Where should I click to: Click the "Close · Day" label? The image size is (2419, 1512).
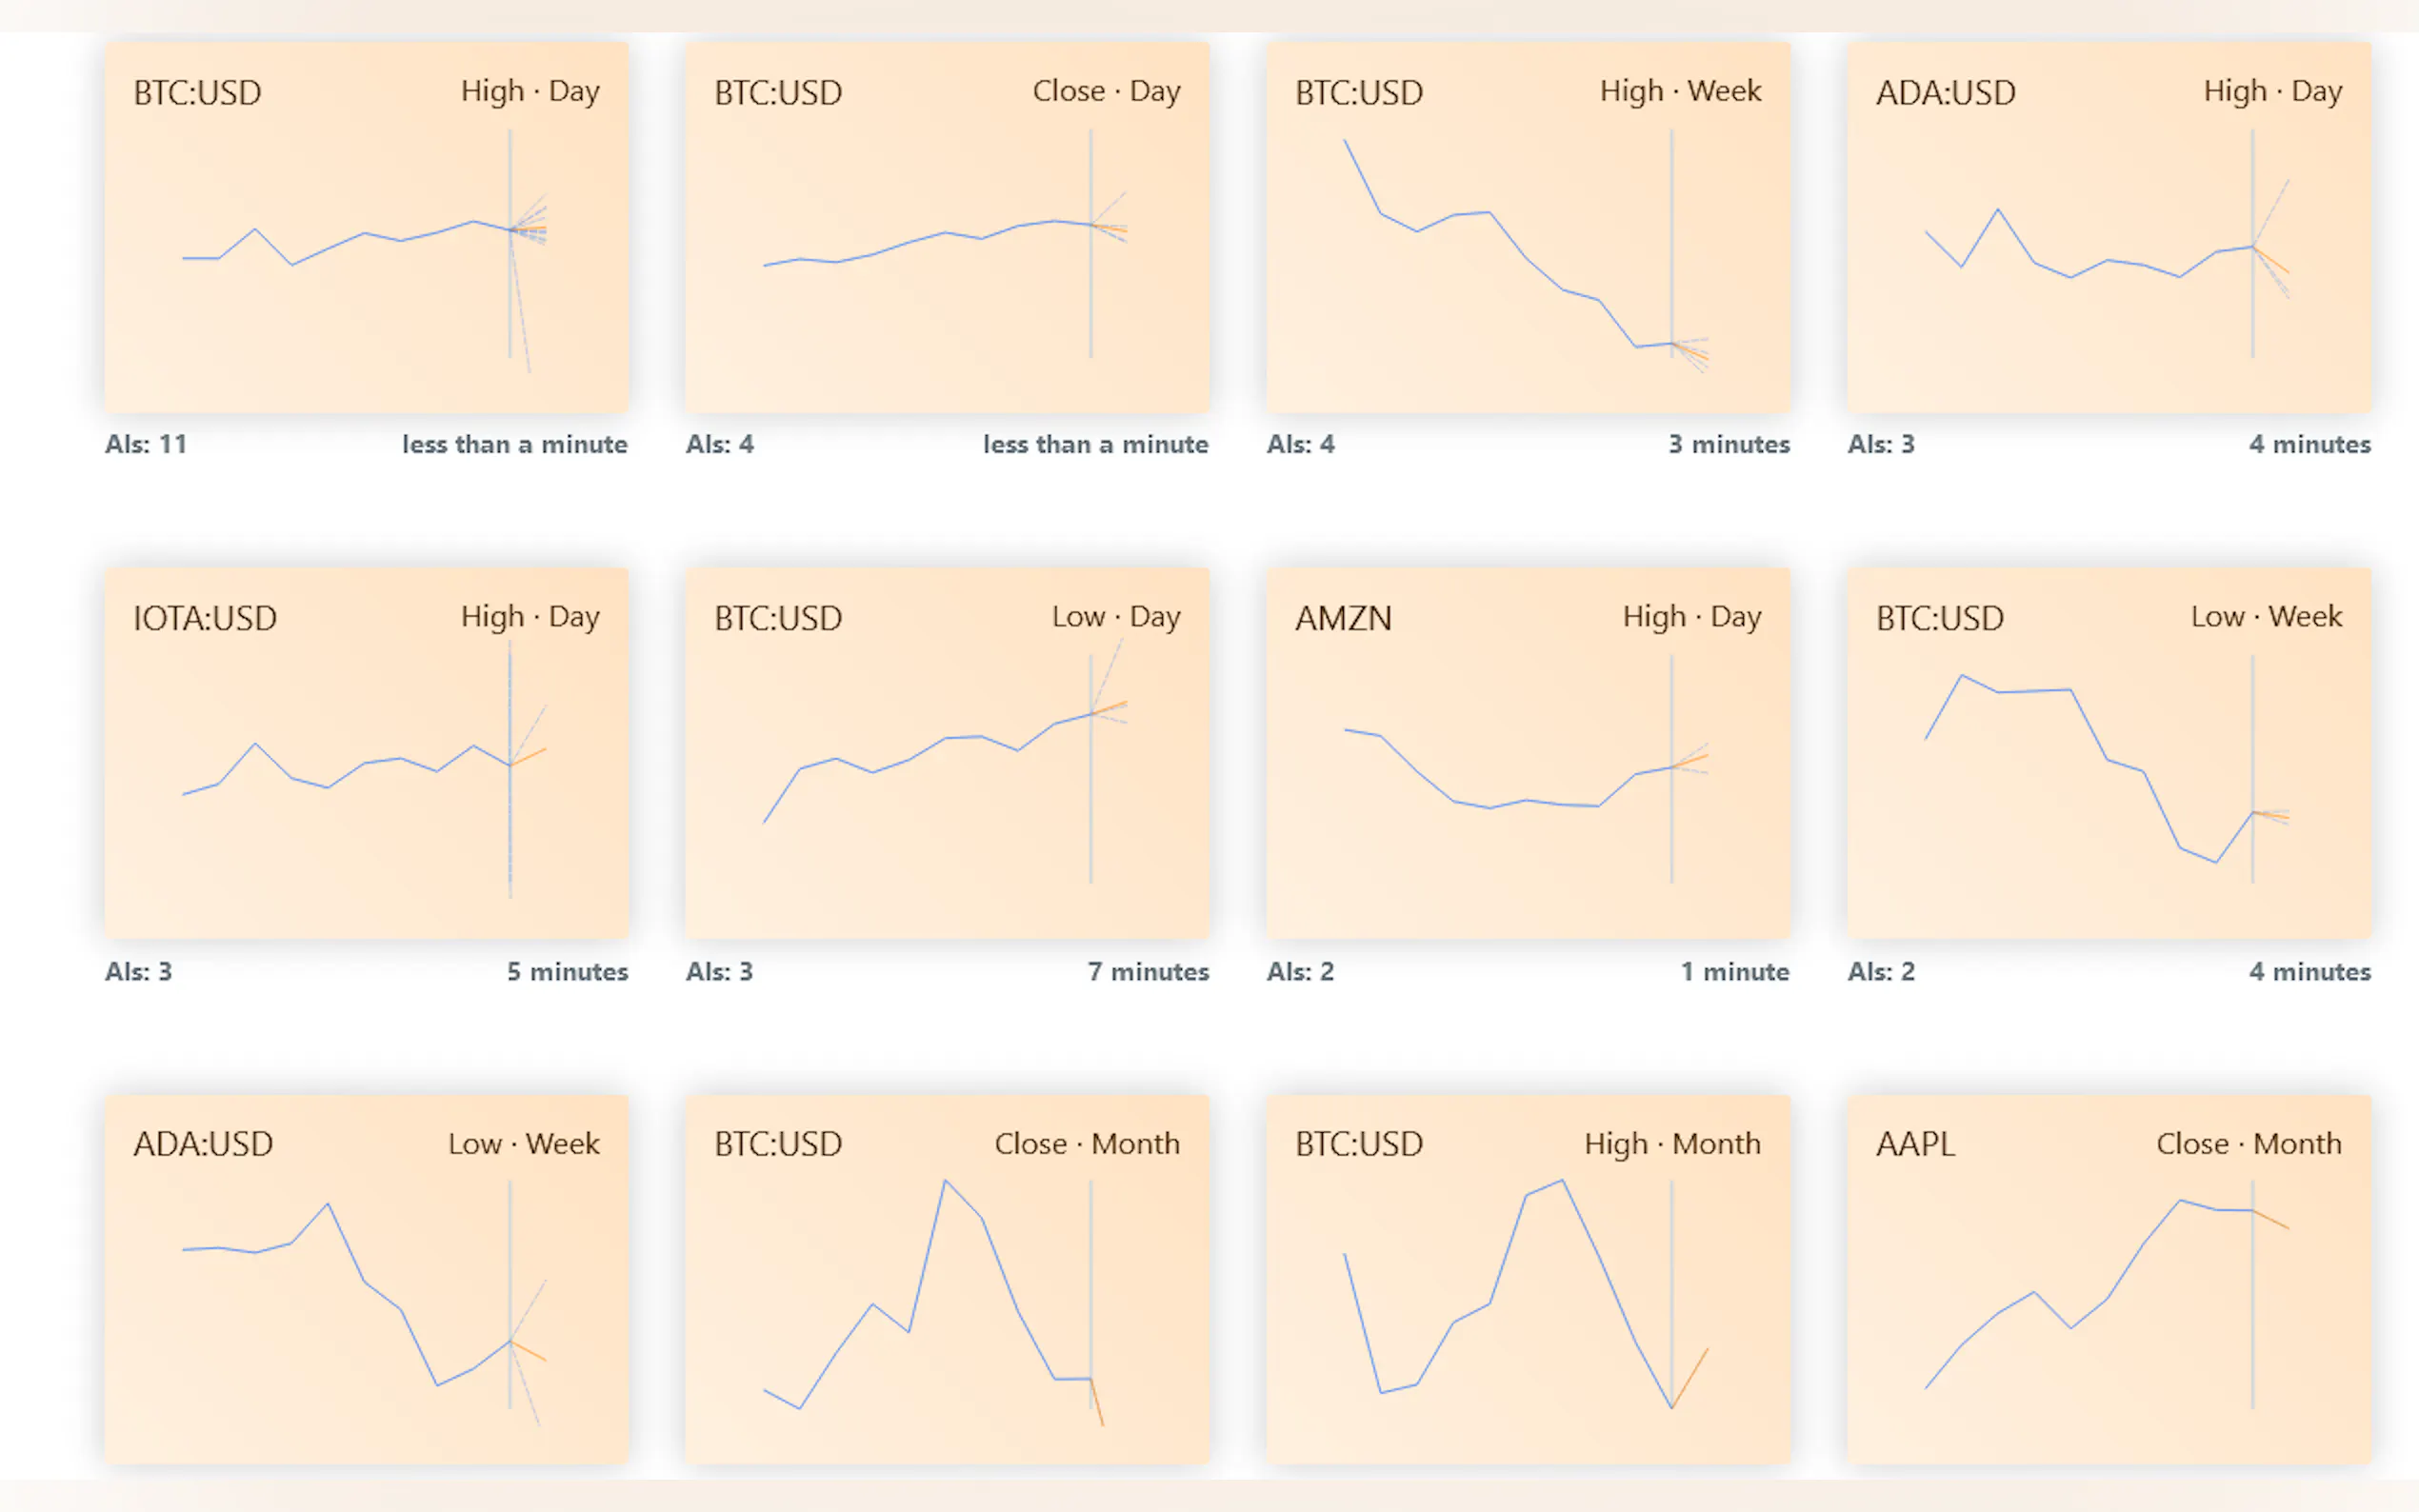[x=1106, y=91]
